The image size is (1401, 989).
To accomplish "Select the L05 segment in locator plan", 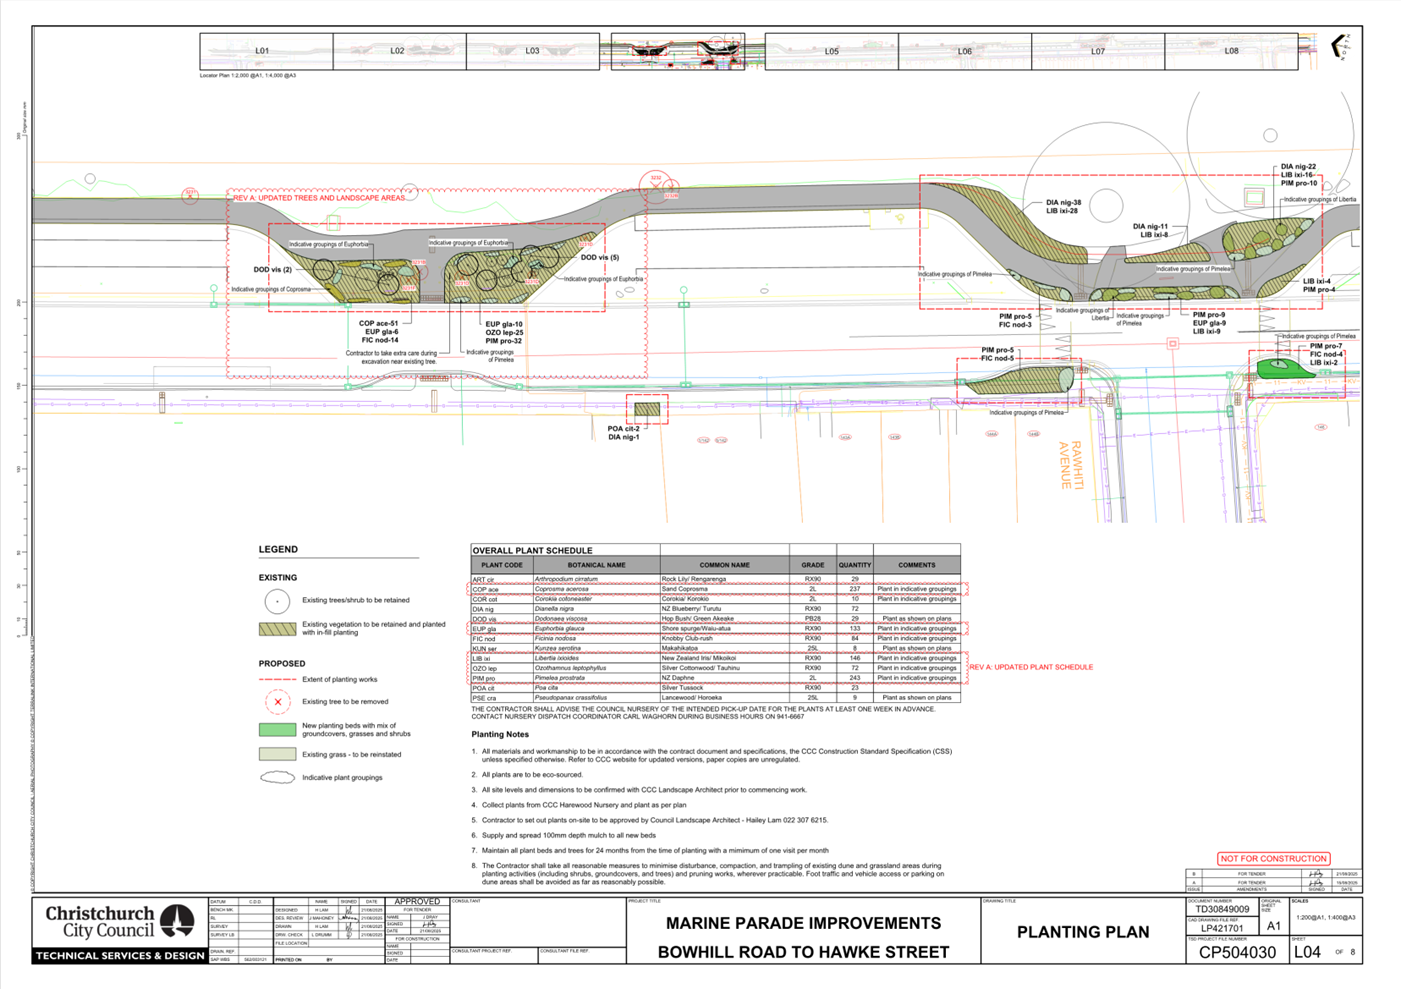I will [831, 51].
